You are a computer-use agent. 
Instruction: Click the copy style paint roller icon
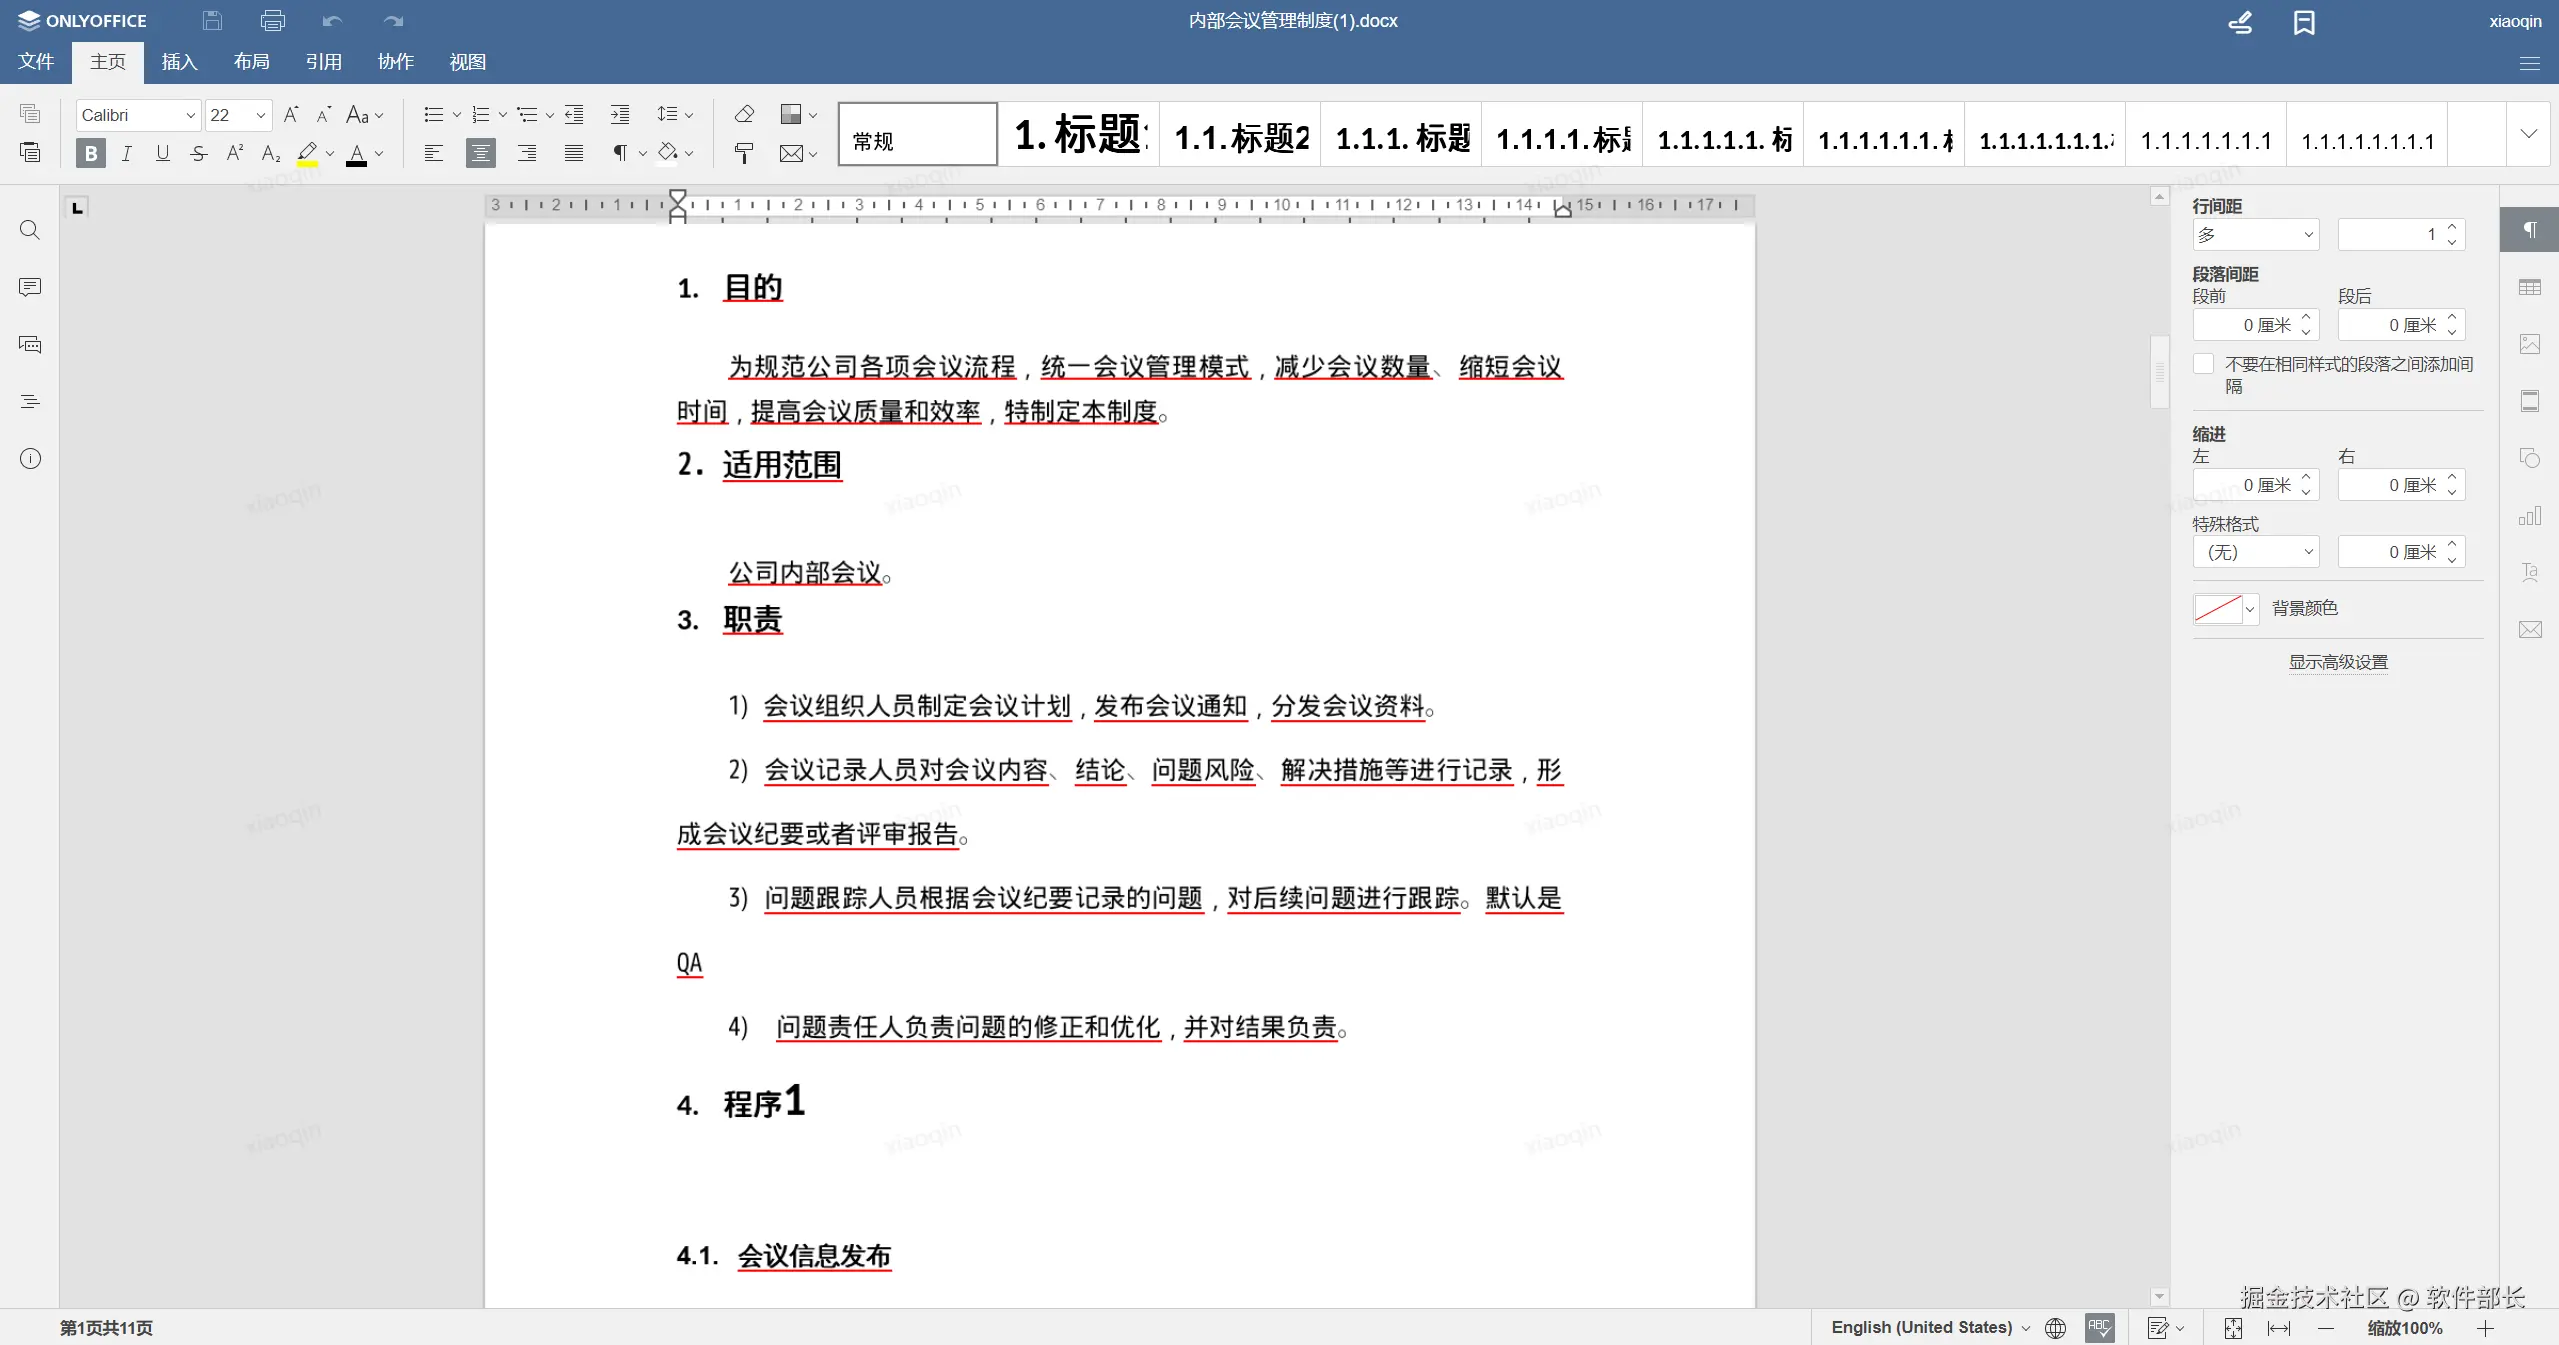coord(744,153)
